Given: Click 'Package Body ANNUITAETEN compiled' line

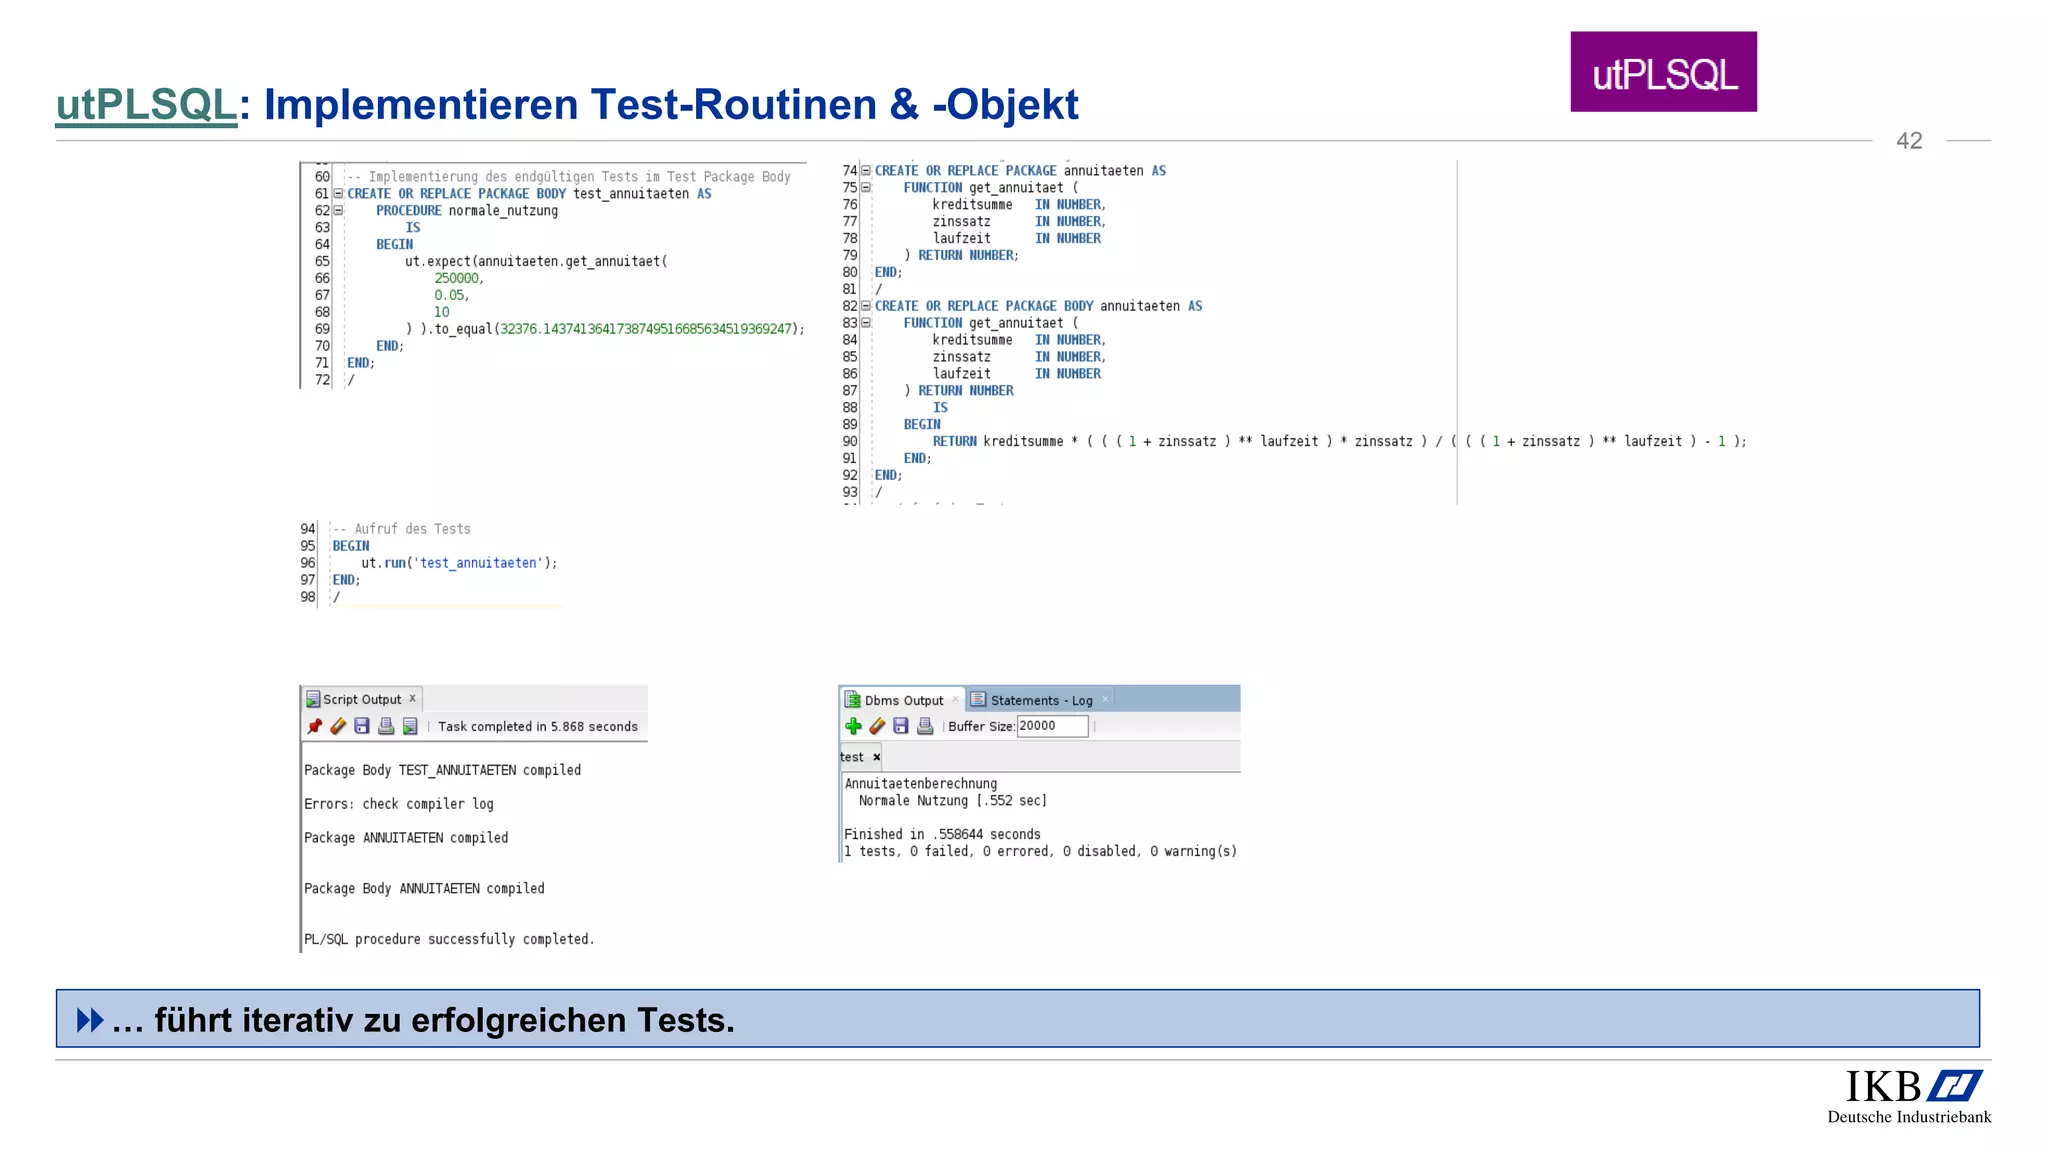Looking at the screenshot, I should point(424,889).
